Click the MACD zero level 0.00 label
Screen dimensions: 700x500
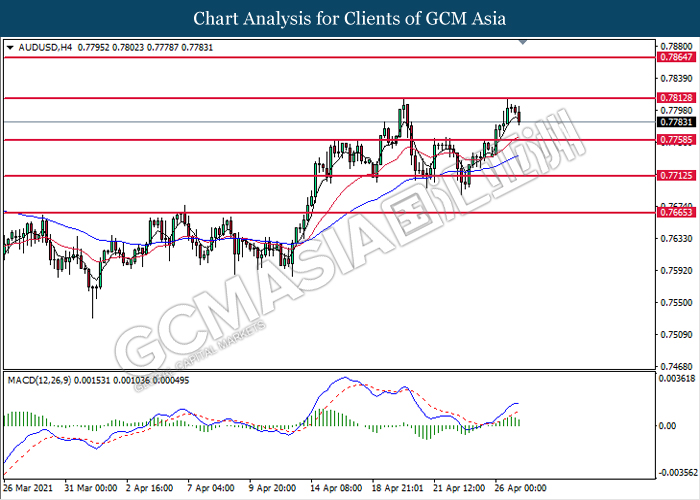667,426
